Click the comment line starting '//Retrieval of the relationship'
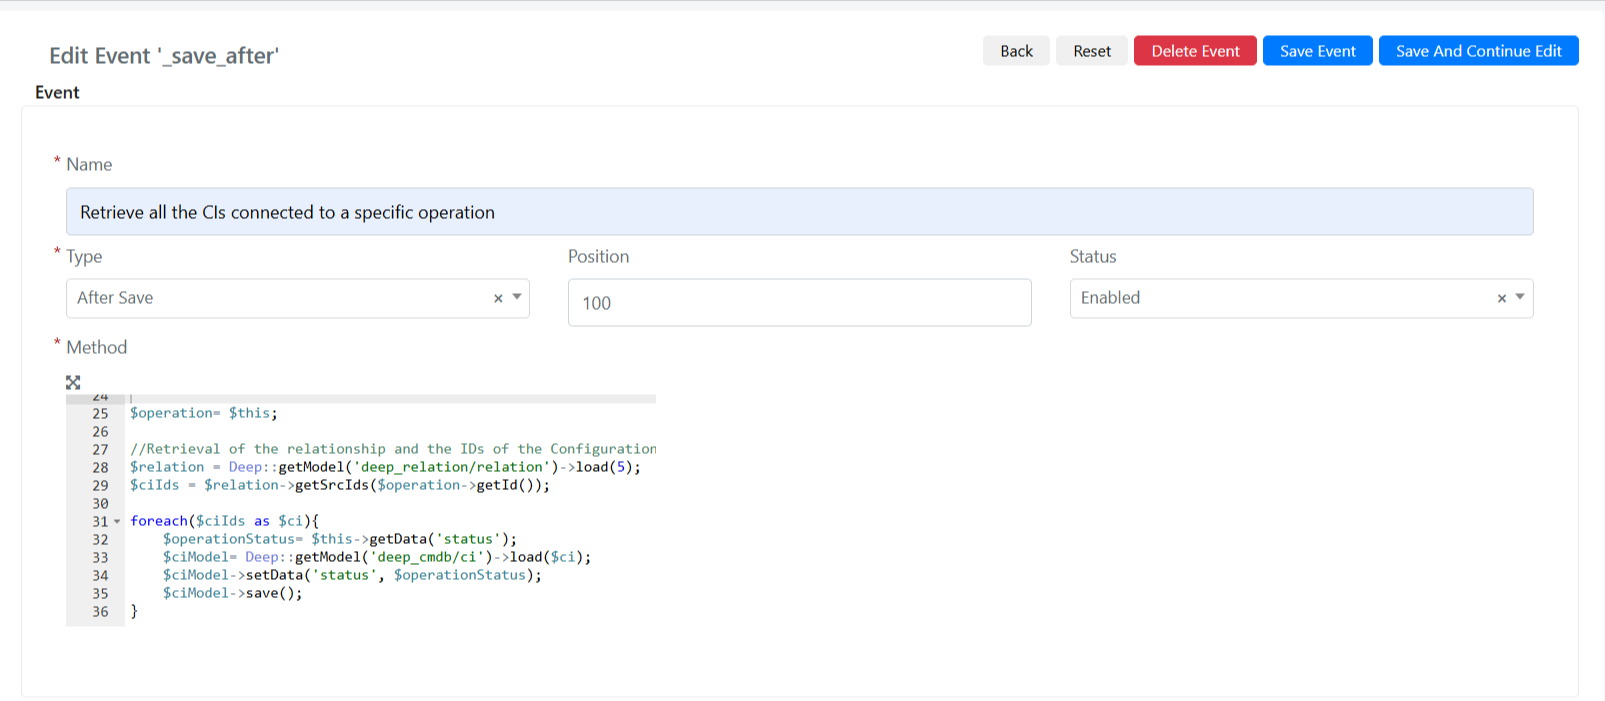The image size is (1605, 701). click(x=393, y=449)
